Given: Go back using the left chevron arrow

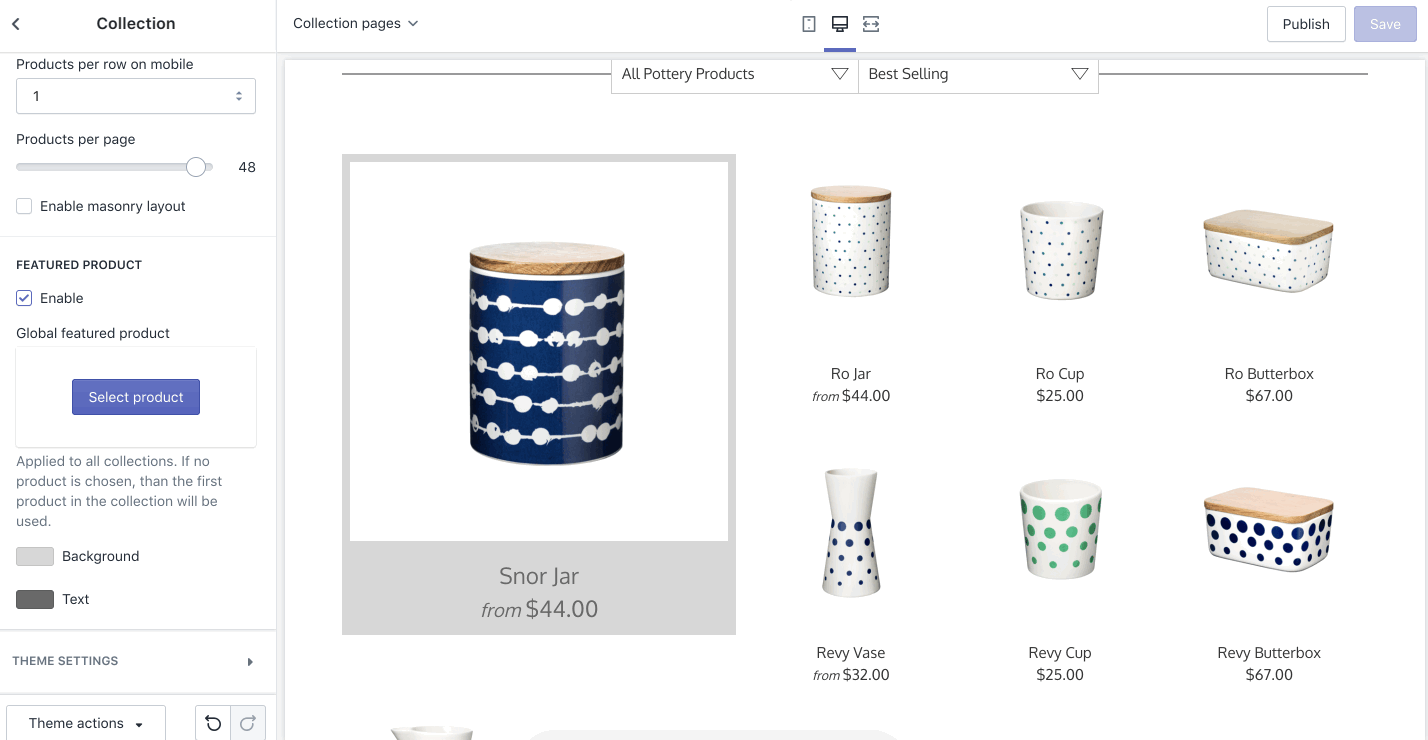Looking at the screenshot, I should pos(16,24).
